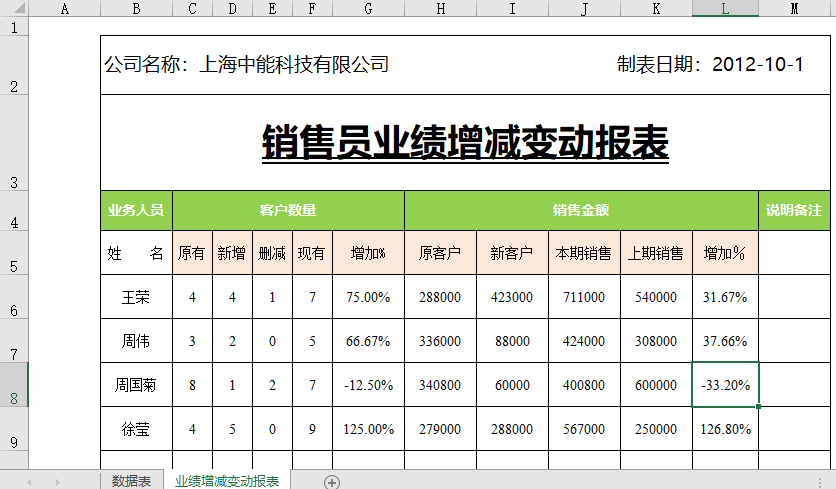Click column G header
Screen dimensions: 836x489
[x=369, y=9]
